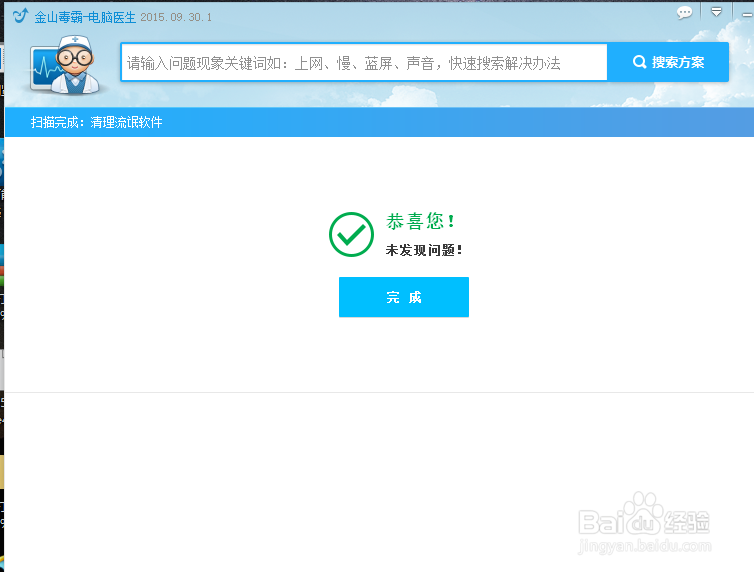Screen dimensions: 754x572
Task: Click the 完成 button
Action: click(403, 297)
